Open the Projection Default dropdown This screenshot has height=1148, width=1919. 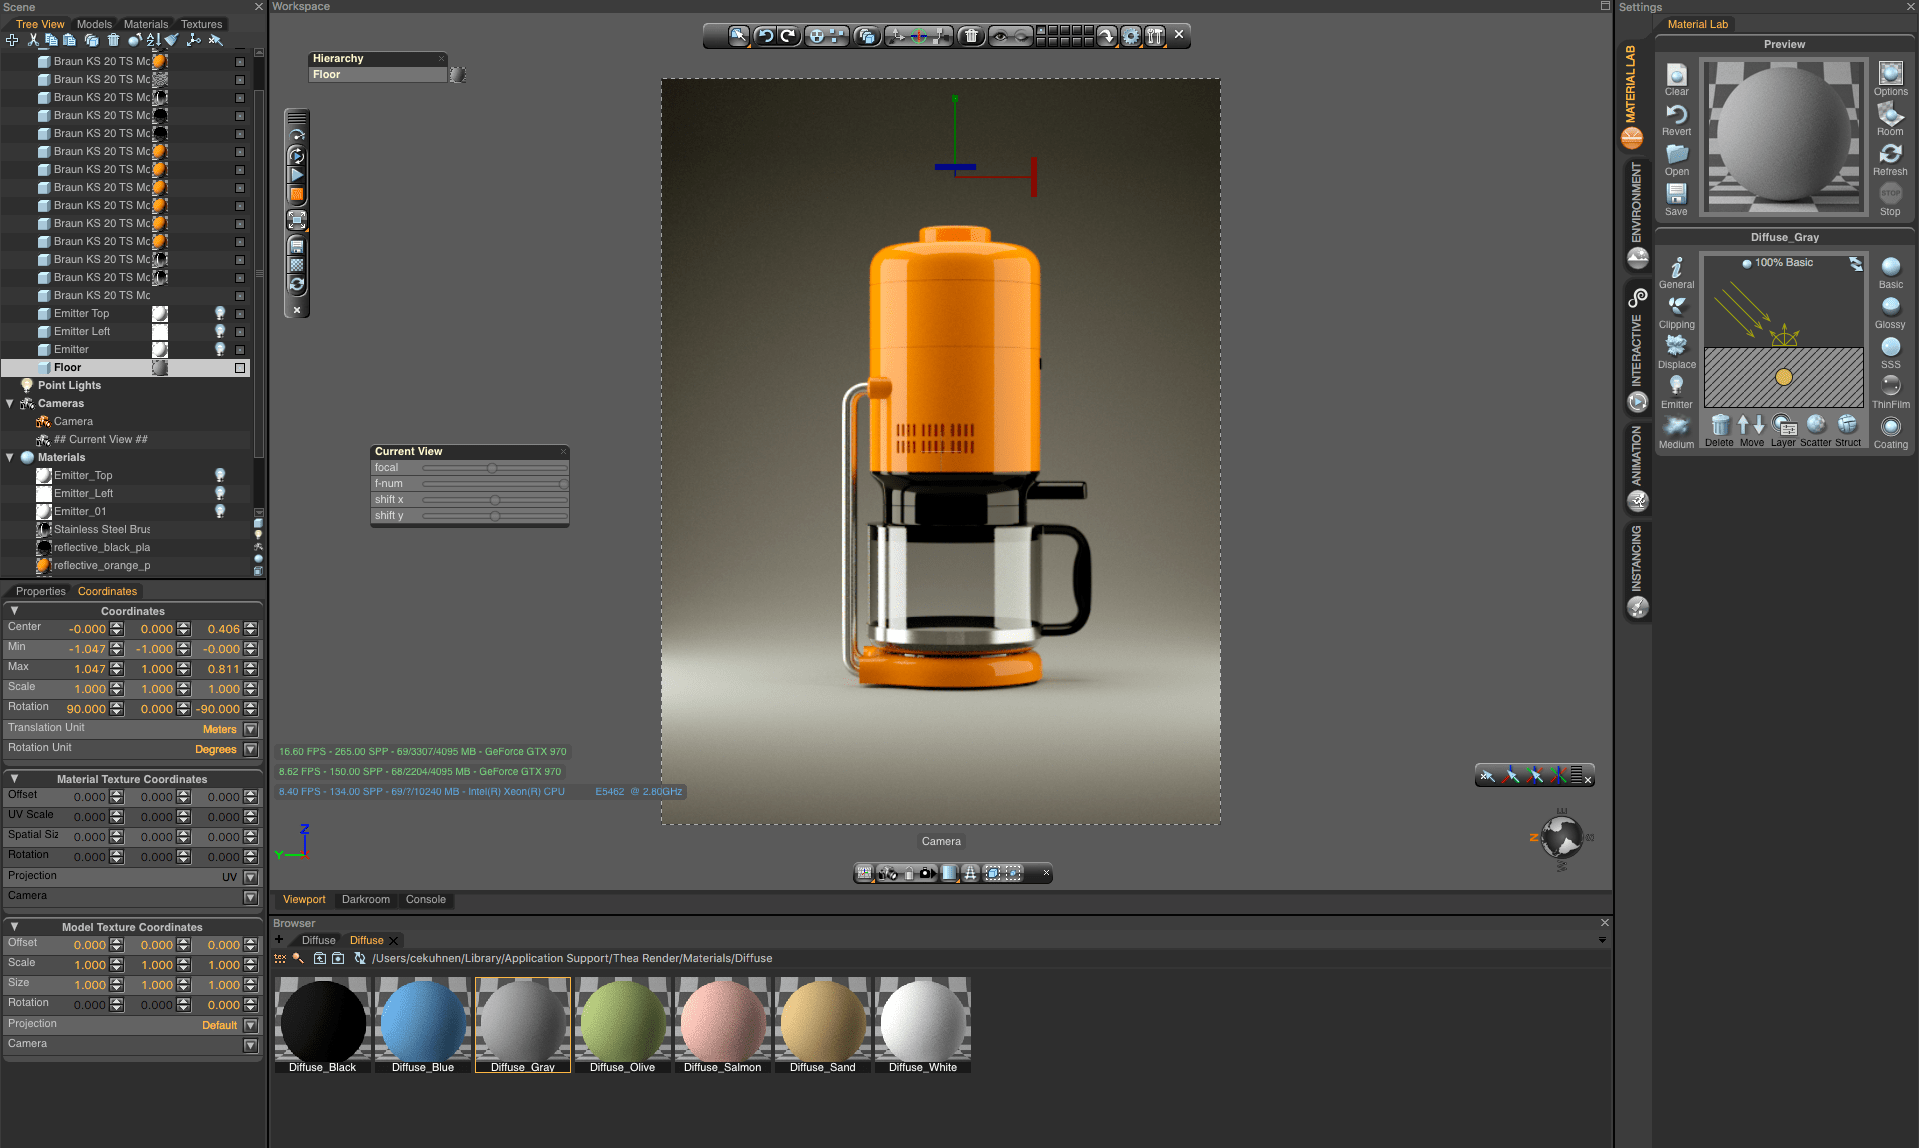[251, 1026]
